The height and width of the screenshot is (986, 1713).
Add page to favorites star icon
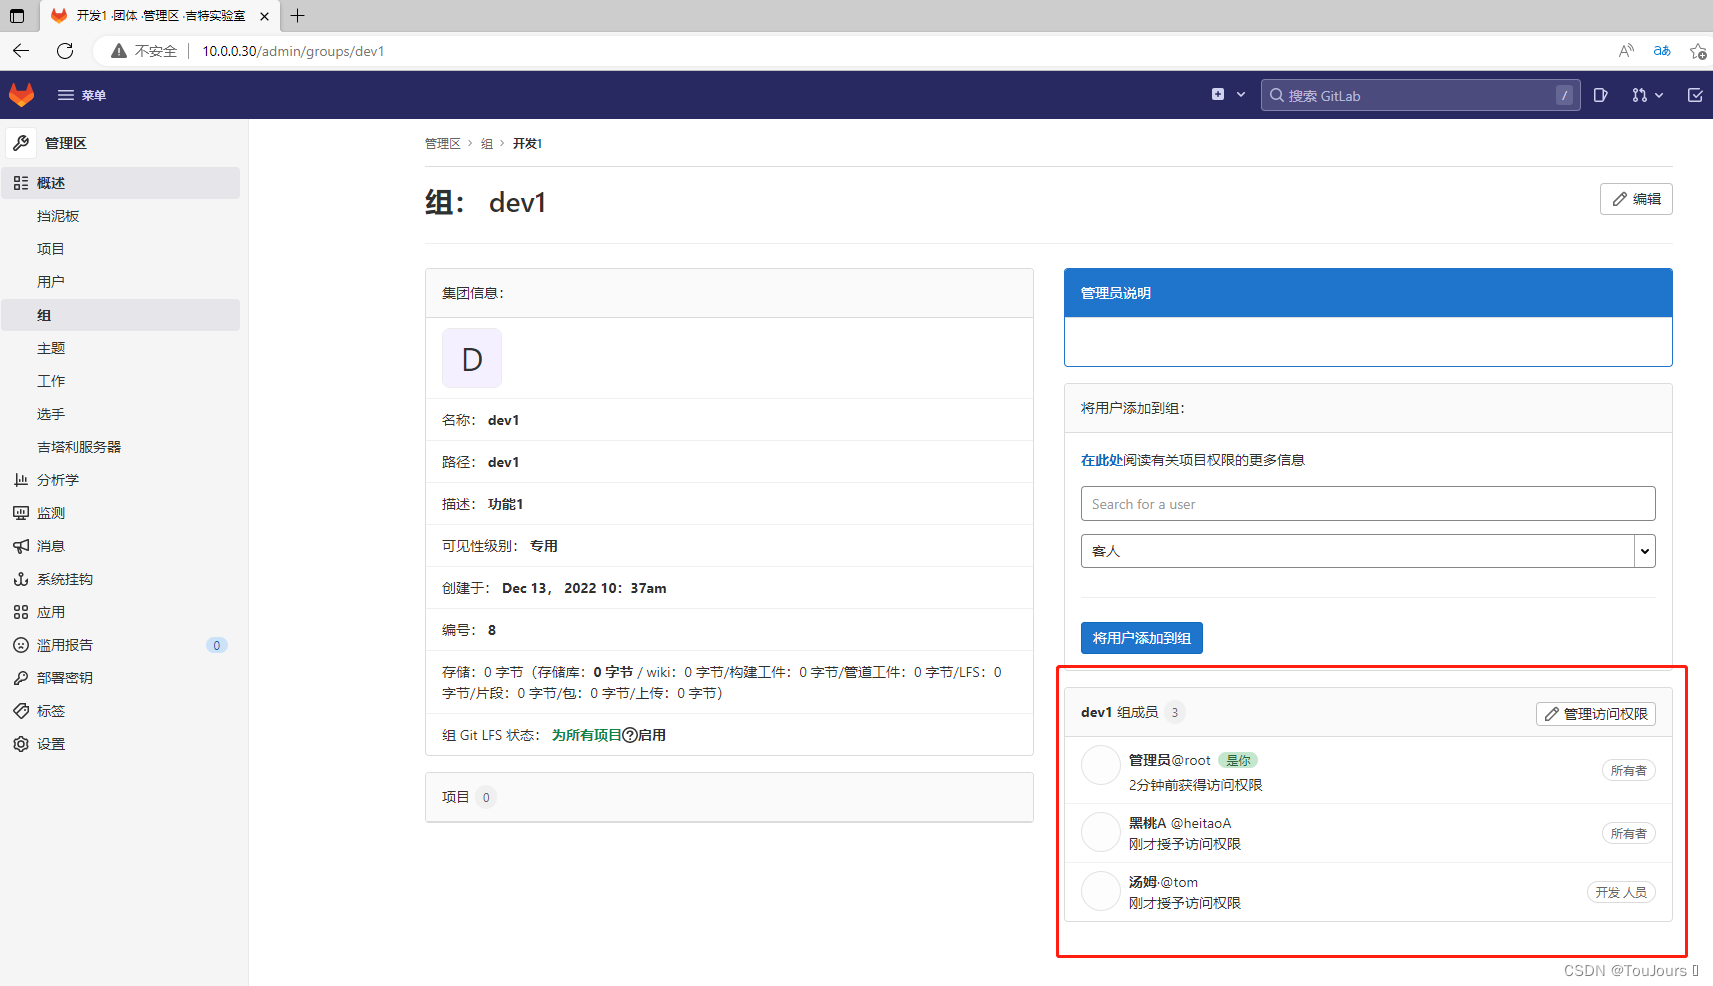pyautogui.click(x=1698, y=51)
